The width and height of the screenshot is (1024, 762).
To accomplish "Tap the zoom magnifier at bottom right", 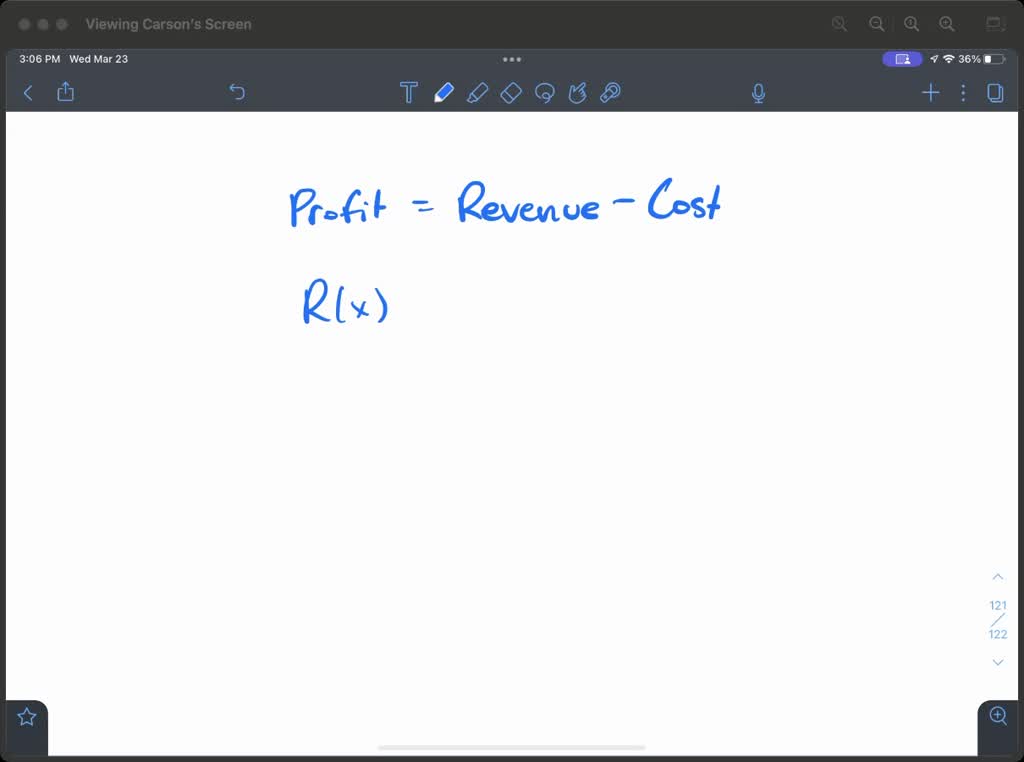I will (998, 716).
